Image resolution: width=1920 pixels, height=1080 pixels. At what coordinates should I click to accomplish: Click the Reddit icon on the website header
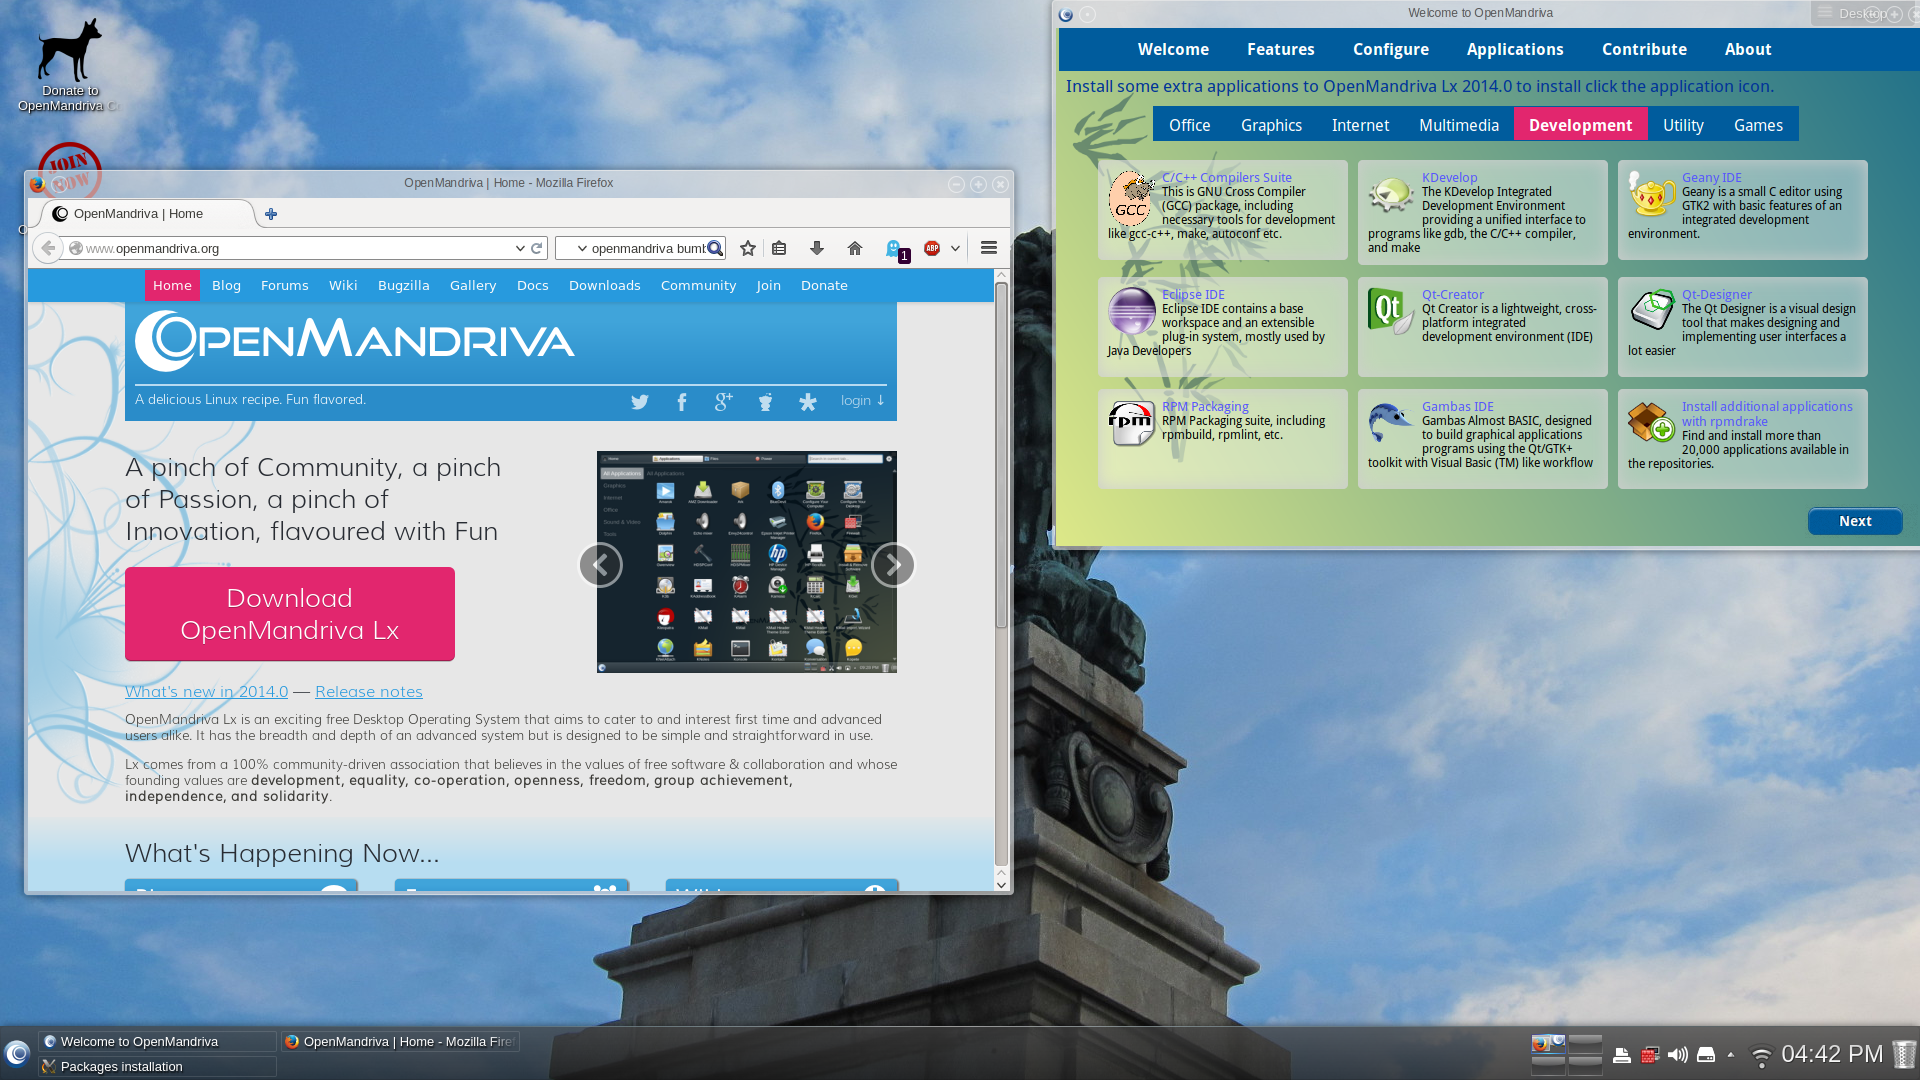tap(766, 402)
